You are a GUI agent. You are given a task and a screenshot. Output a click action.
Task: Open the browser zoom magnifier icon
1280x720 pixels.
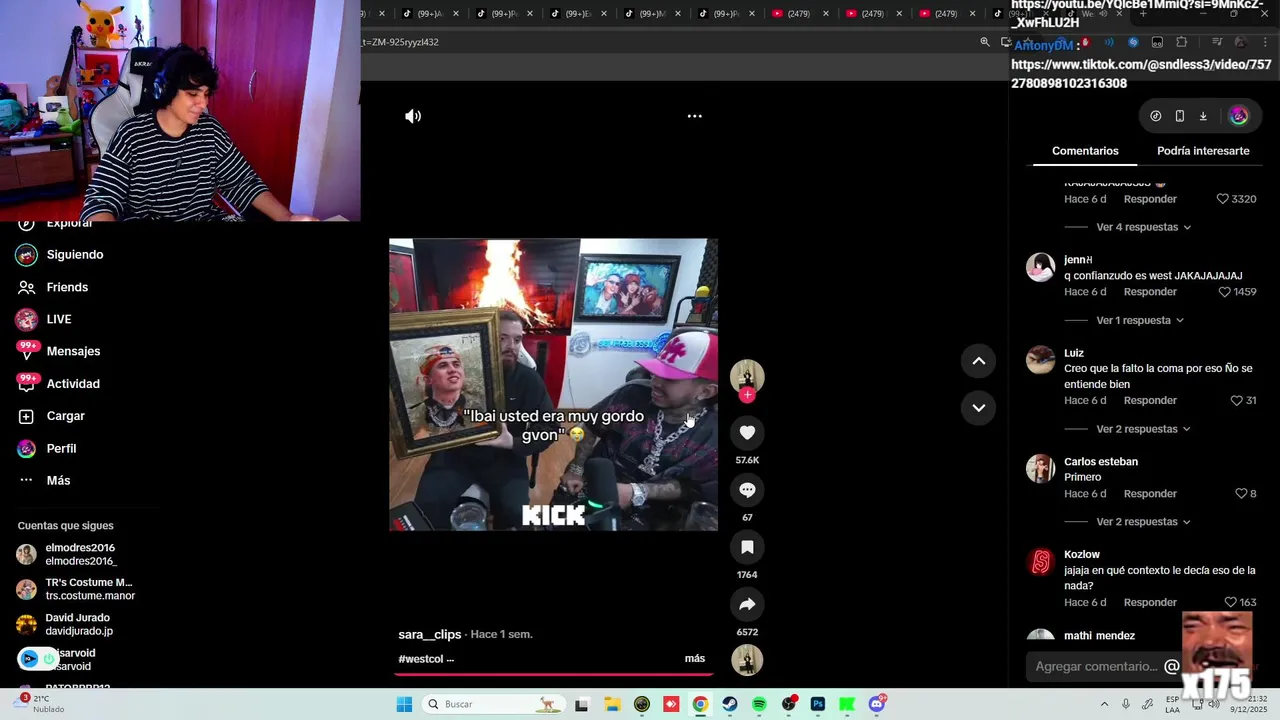(x=985, y=42)
